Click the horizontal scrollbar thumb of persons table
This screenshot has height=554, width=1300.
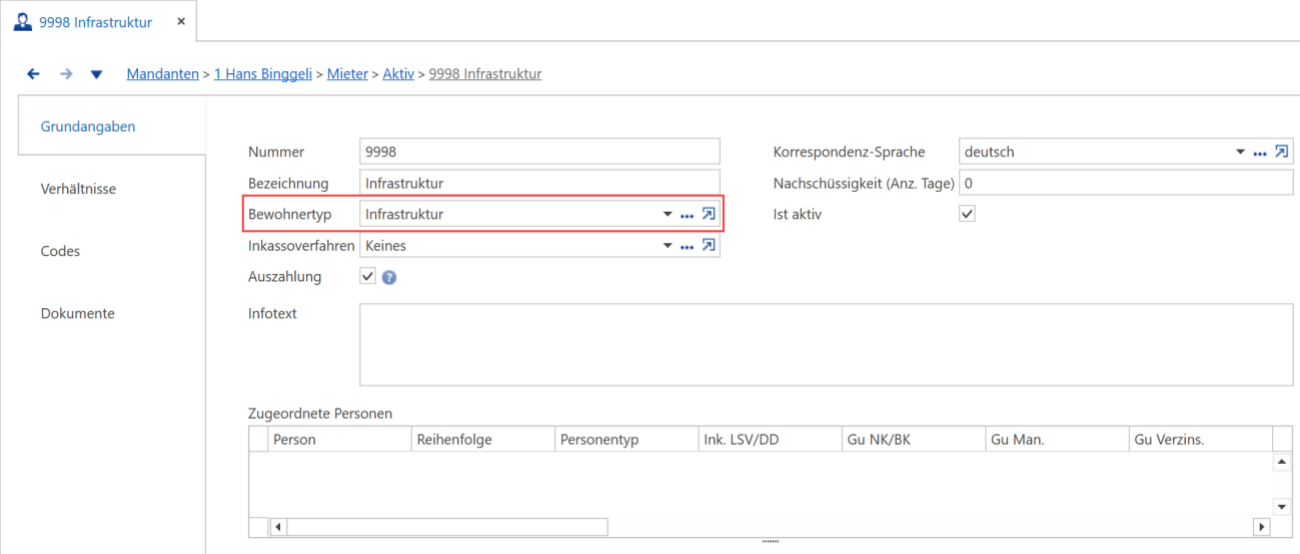point(447,526)
